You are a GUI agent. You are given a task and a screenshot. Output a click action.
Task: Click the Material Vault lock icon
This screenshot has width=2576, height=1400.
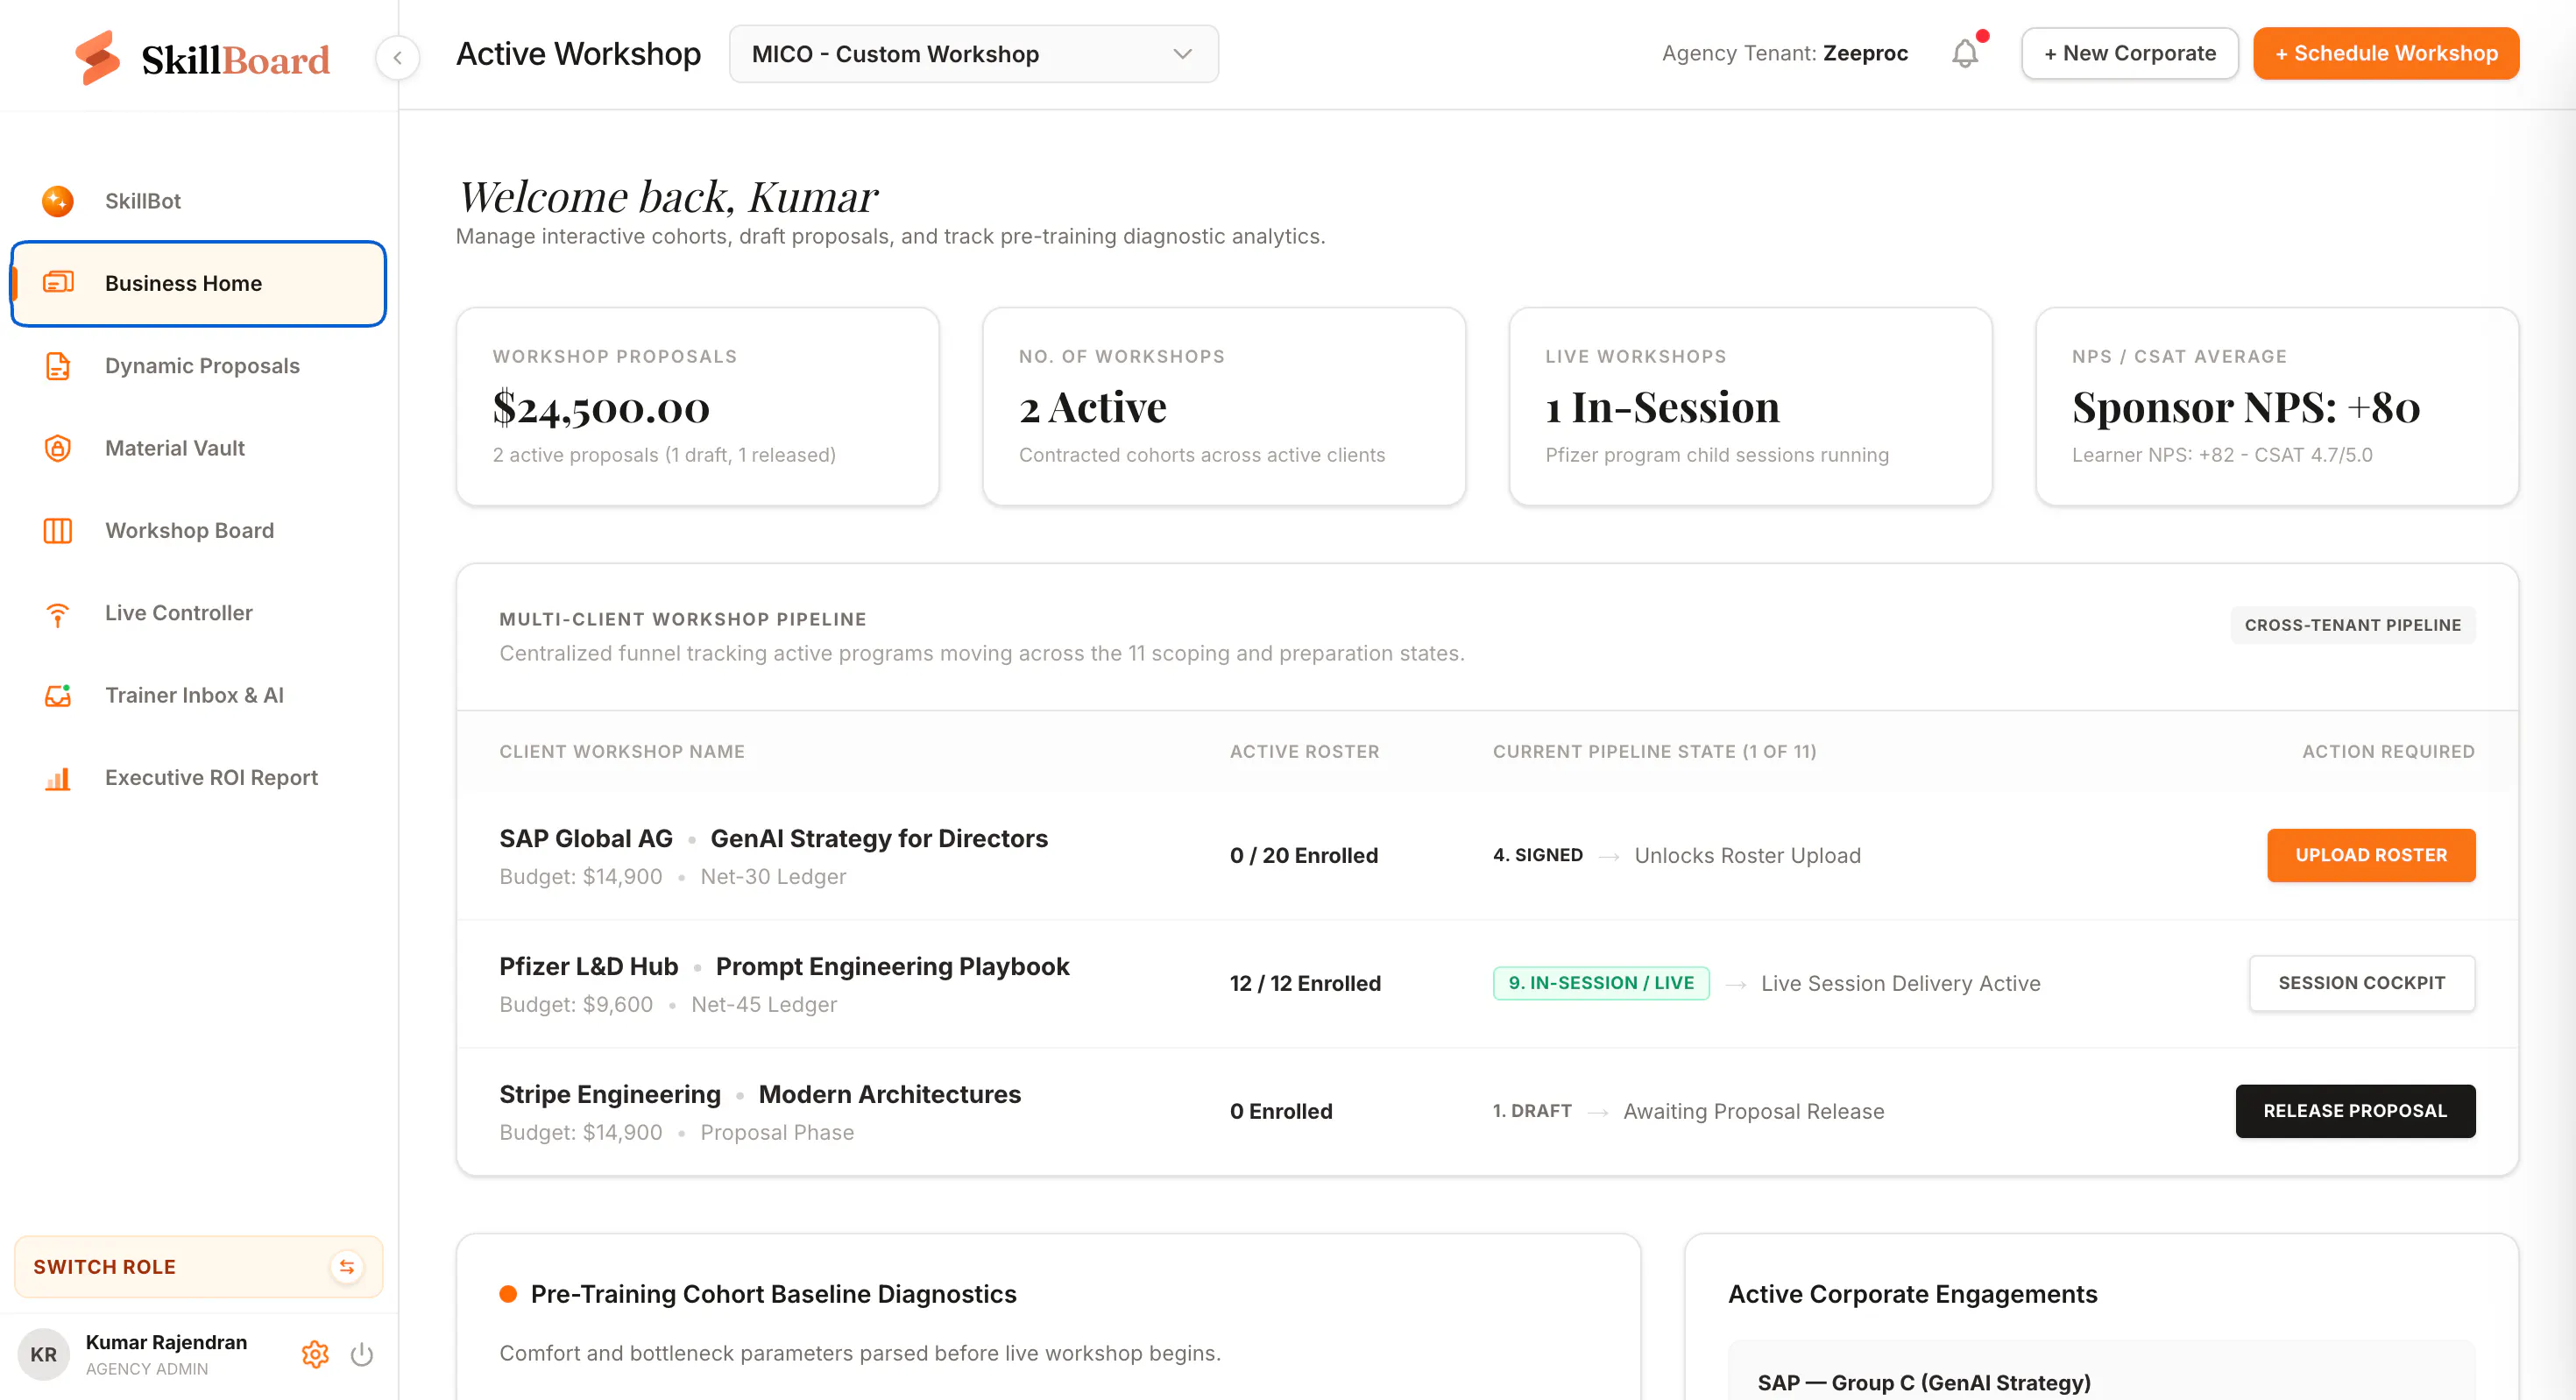[x=58, y=448]
